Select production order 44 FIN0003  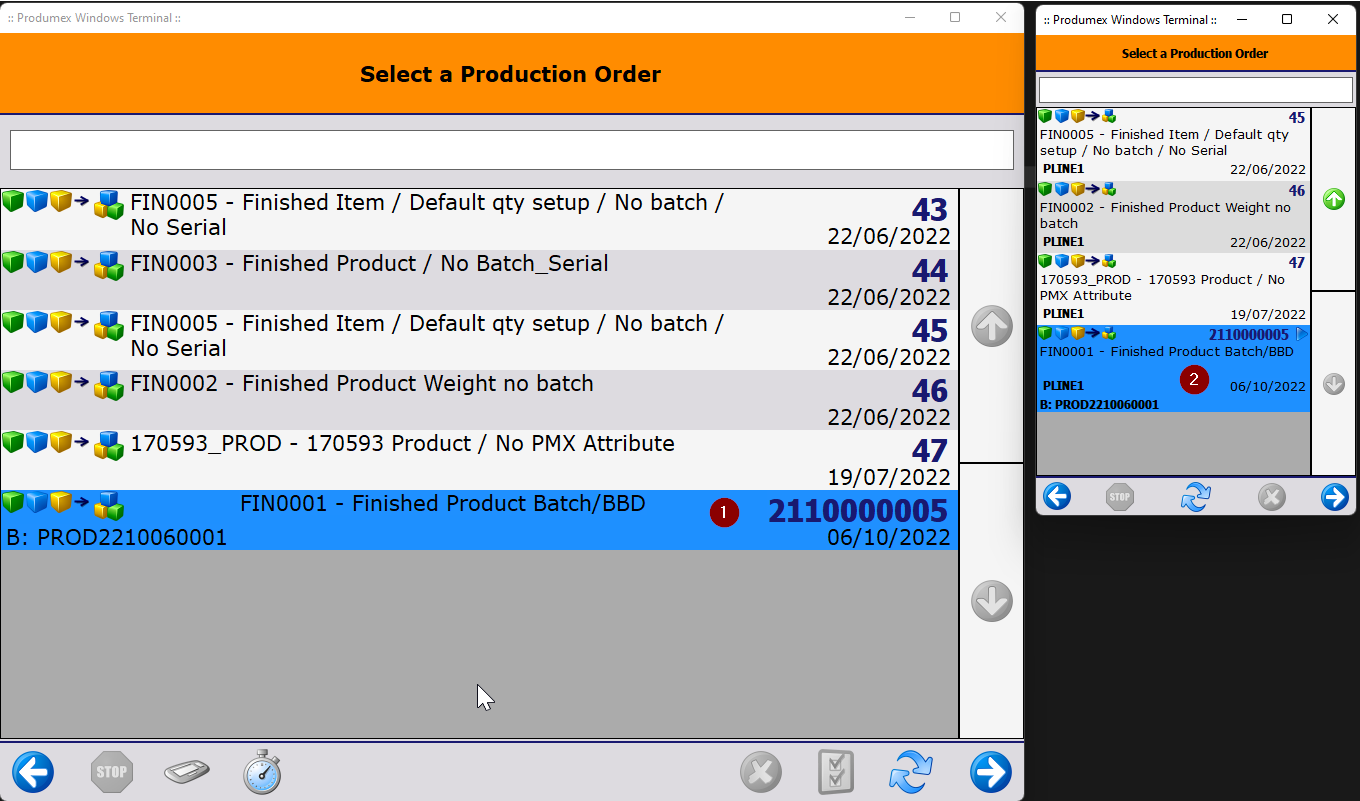tap(479, 280)
